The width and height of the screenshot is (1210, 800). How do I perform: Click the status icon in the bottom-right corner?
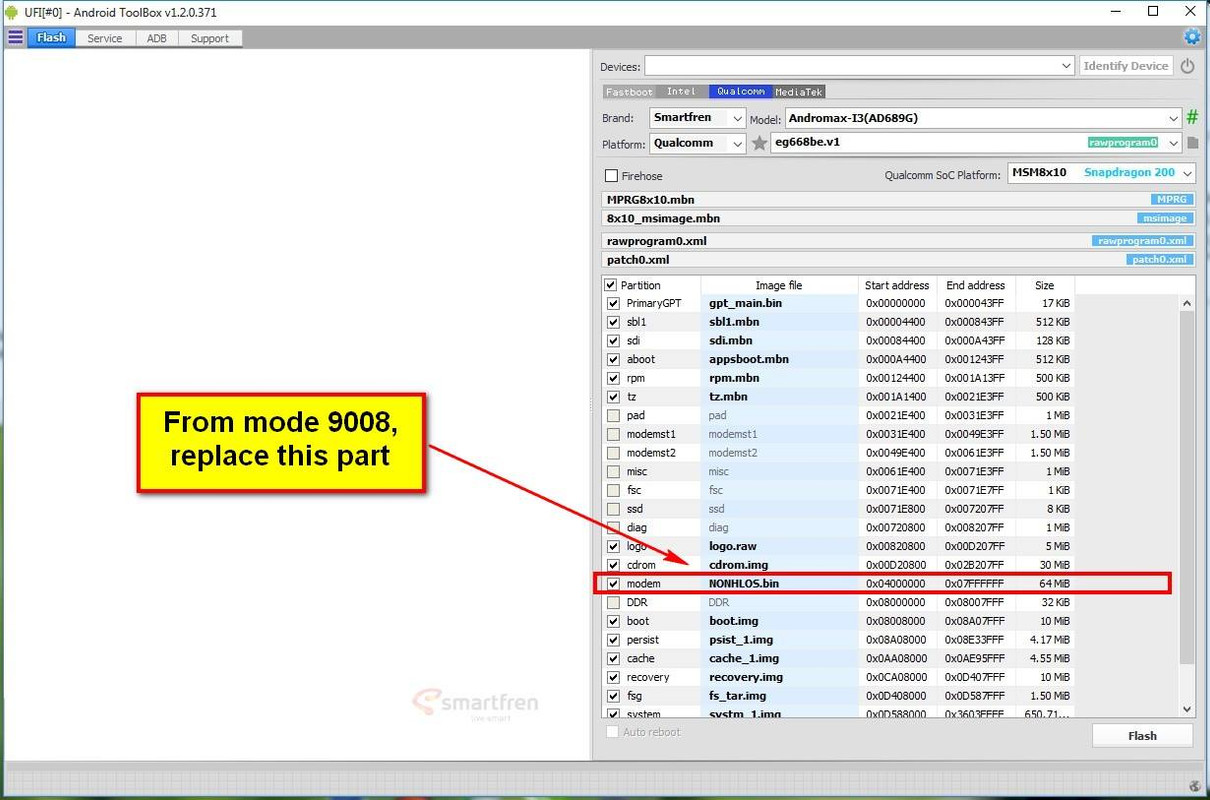pyautogui.click(x=1195, y=786)
